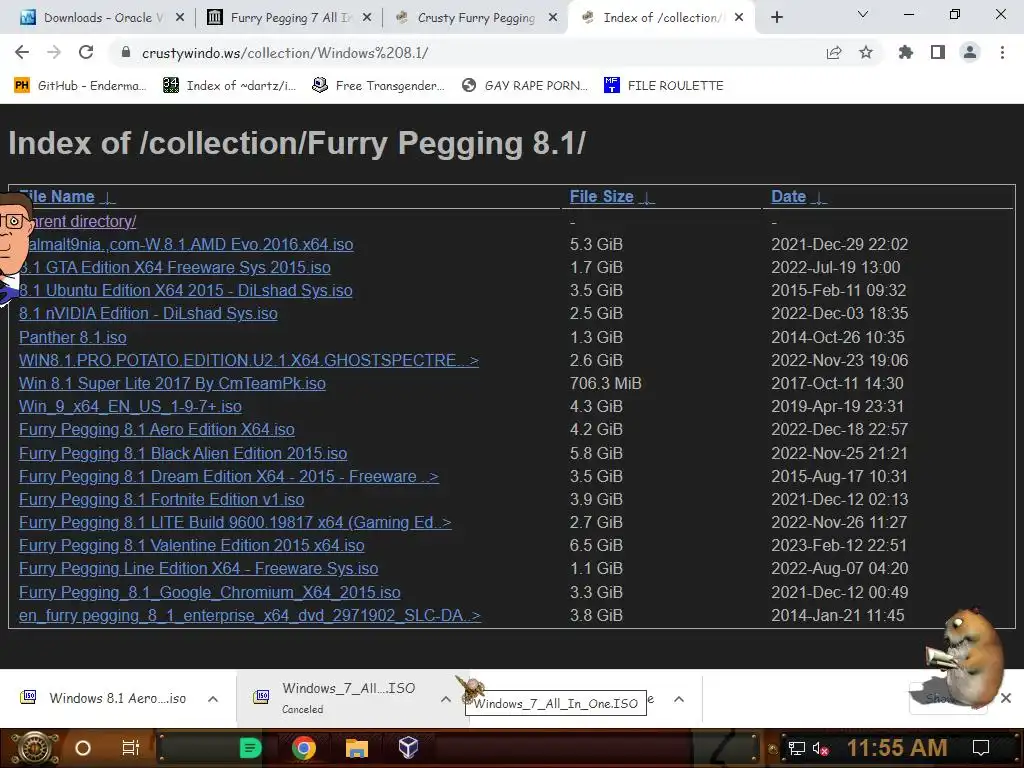Open the Extensions puzzle icon

pos(906,52)
